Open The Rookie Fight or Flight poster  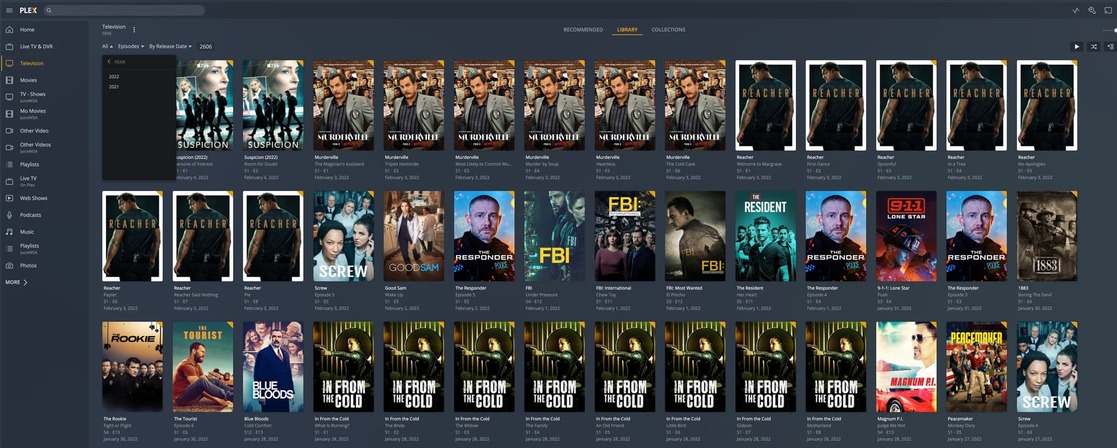(133, 367)
